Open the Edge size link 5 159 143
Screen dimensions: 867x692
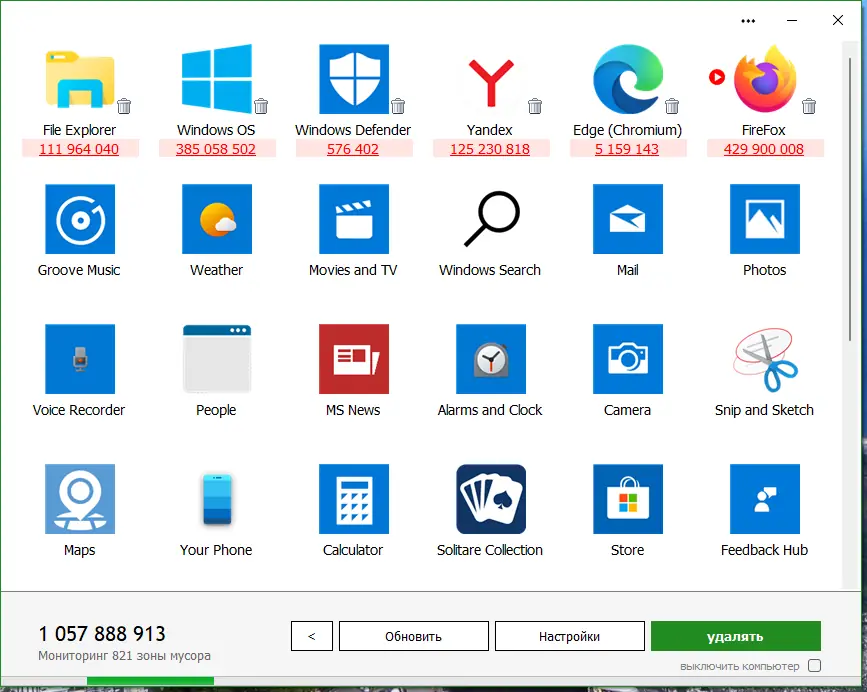click(x=626, y=149)
